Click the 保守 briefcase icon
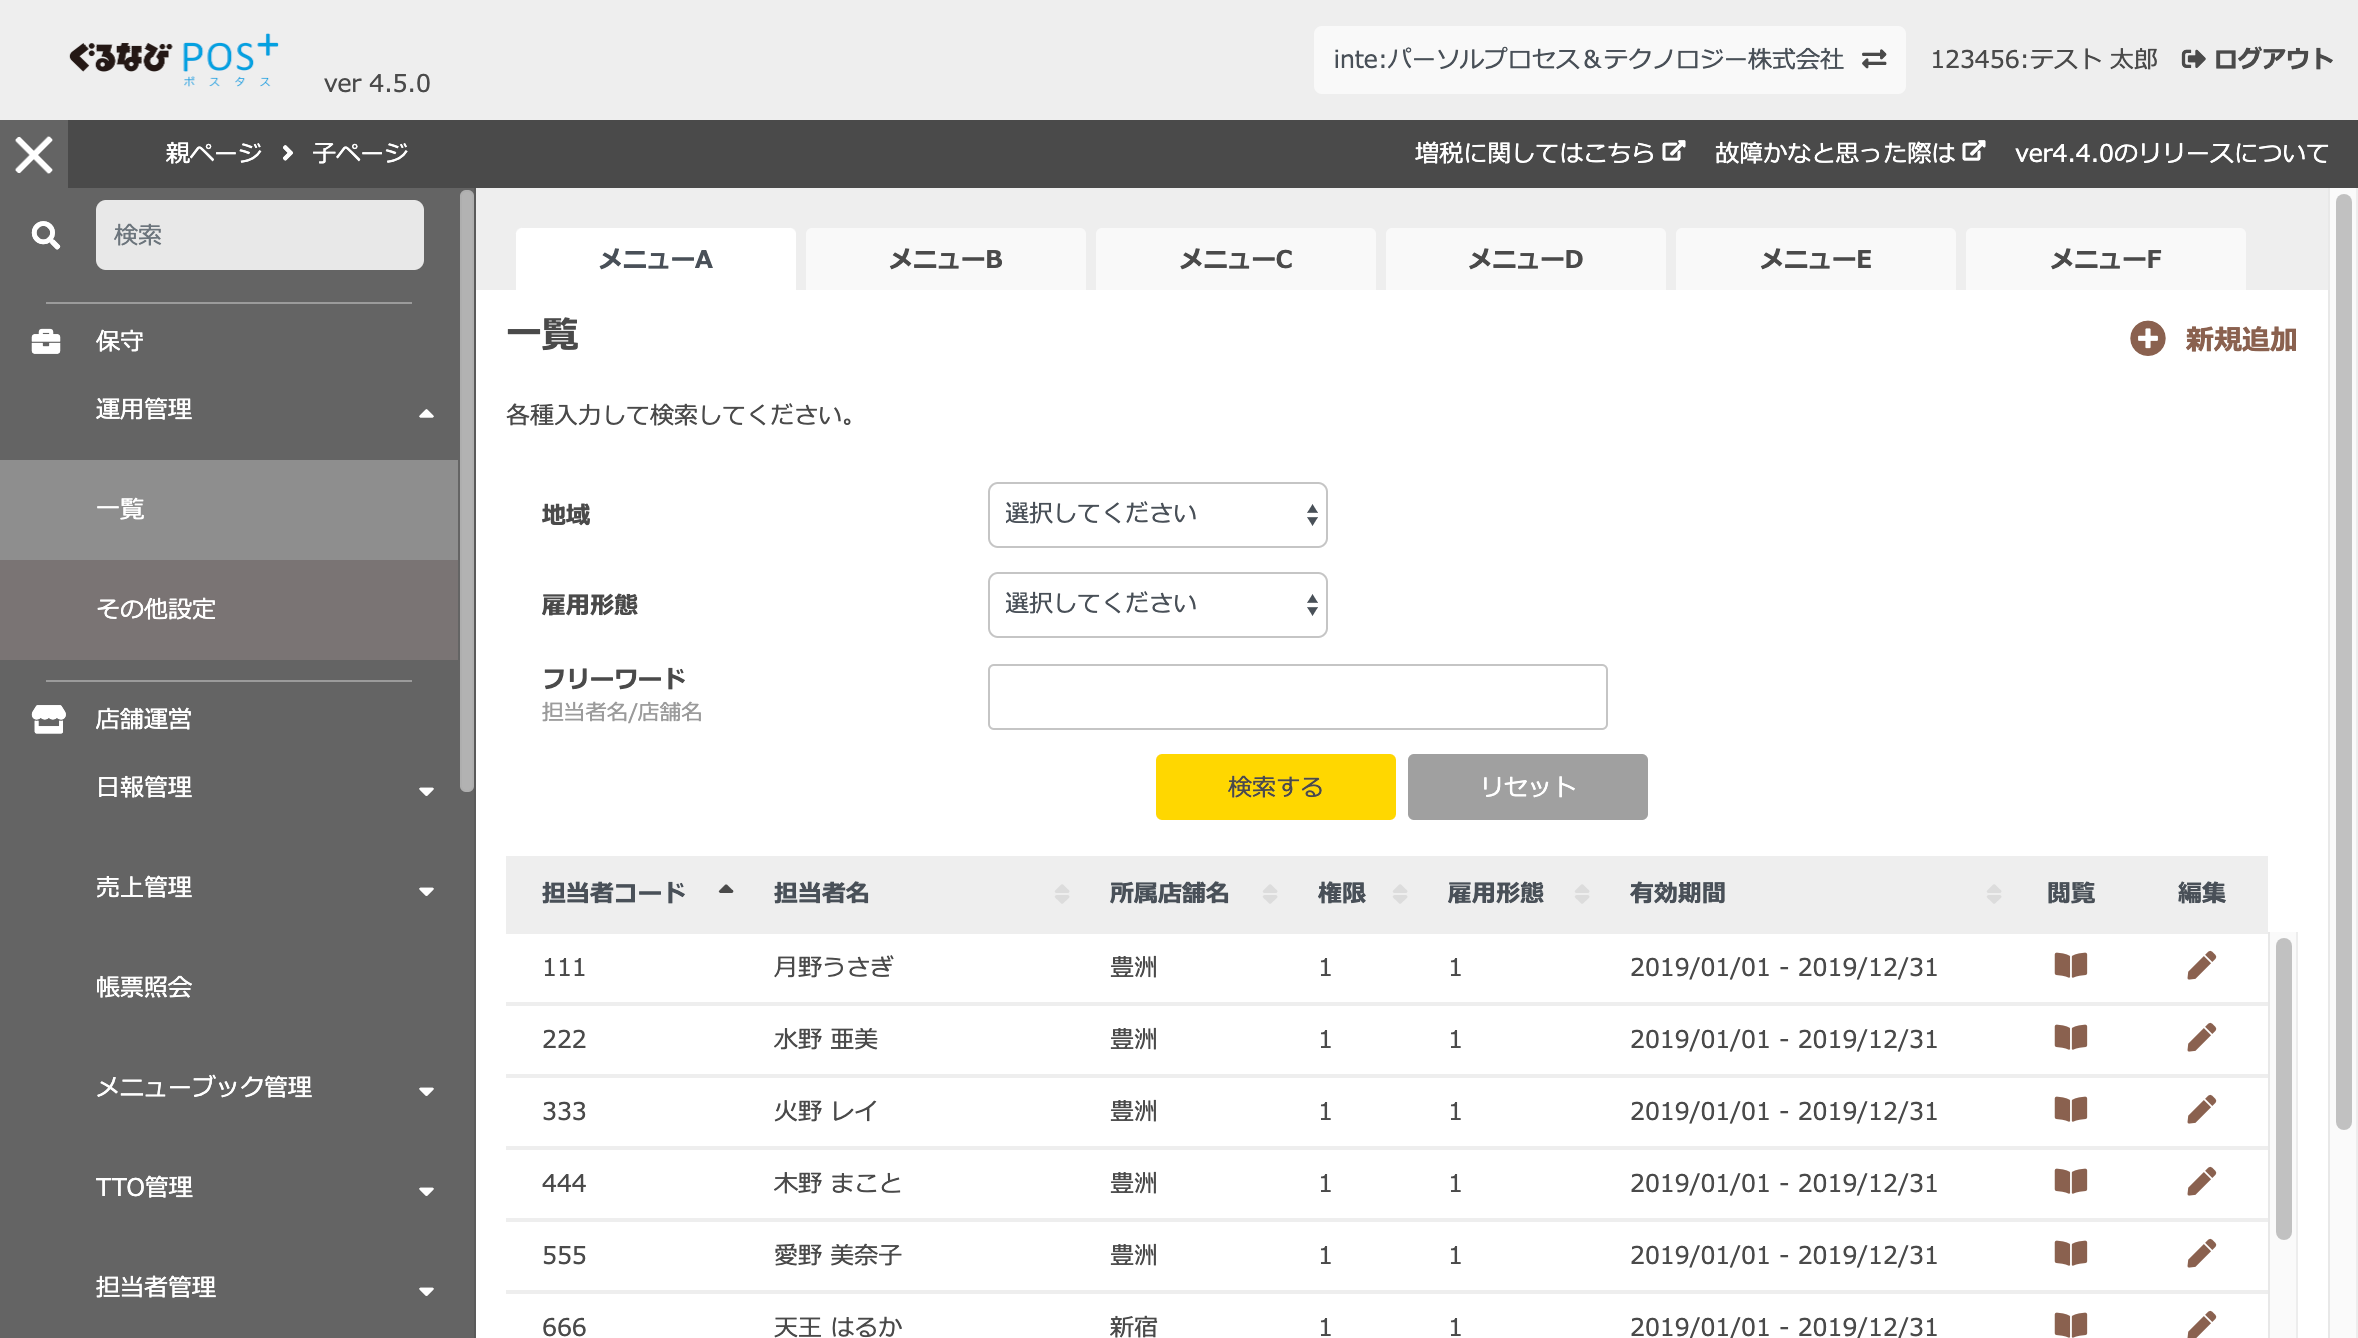This screenshot has height=1338, width=2358. (x=46, y=341)
